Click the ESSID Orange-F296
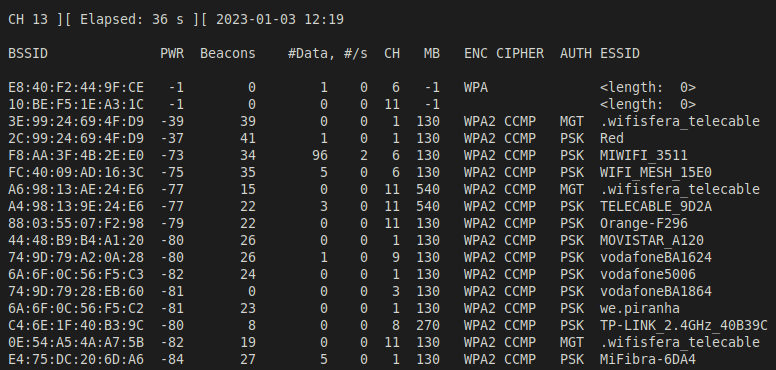Viewport: 776px width, 370px height. tap(644, 223)
